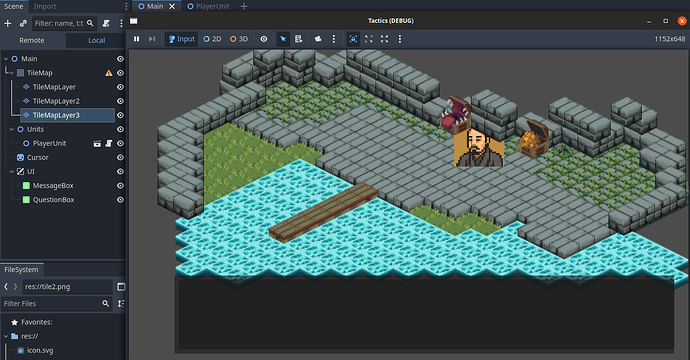Hide the TileMapLayer3 node via eye icon
The height and width of the screenshot is (360, 690).
point(120,115)
